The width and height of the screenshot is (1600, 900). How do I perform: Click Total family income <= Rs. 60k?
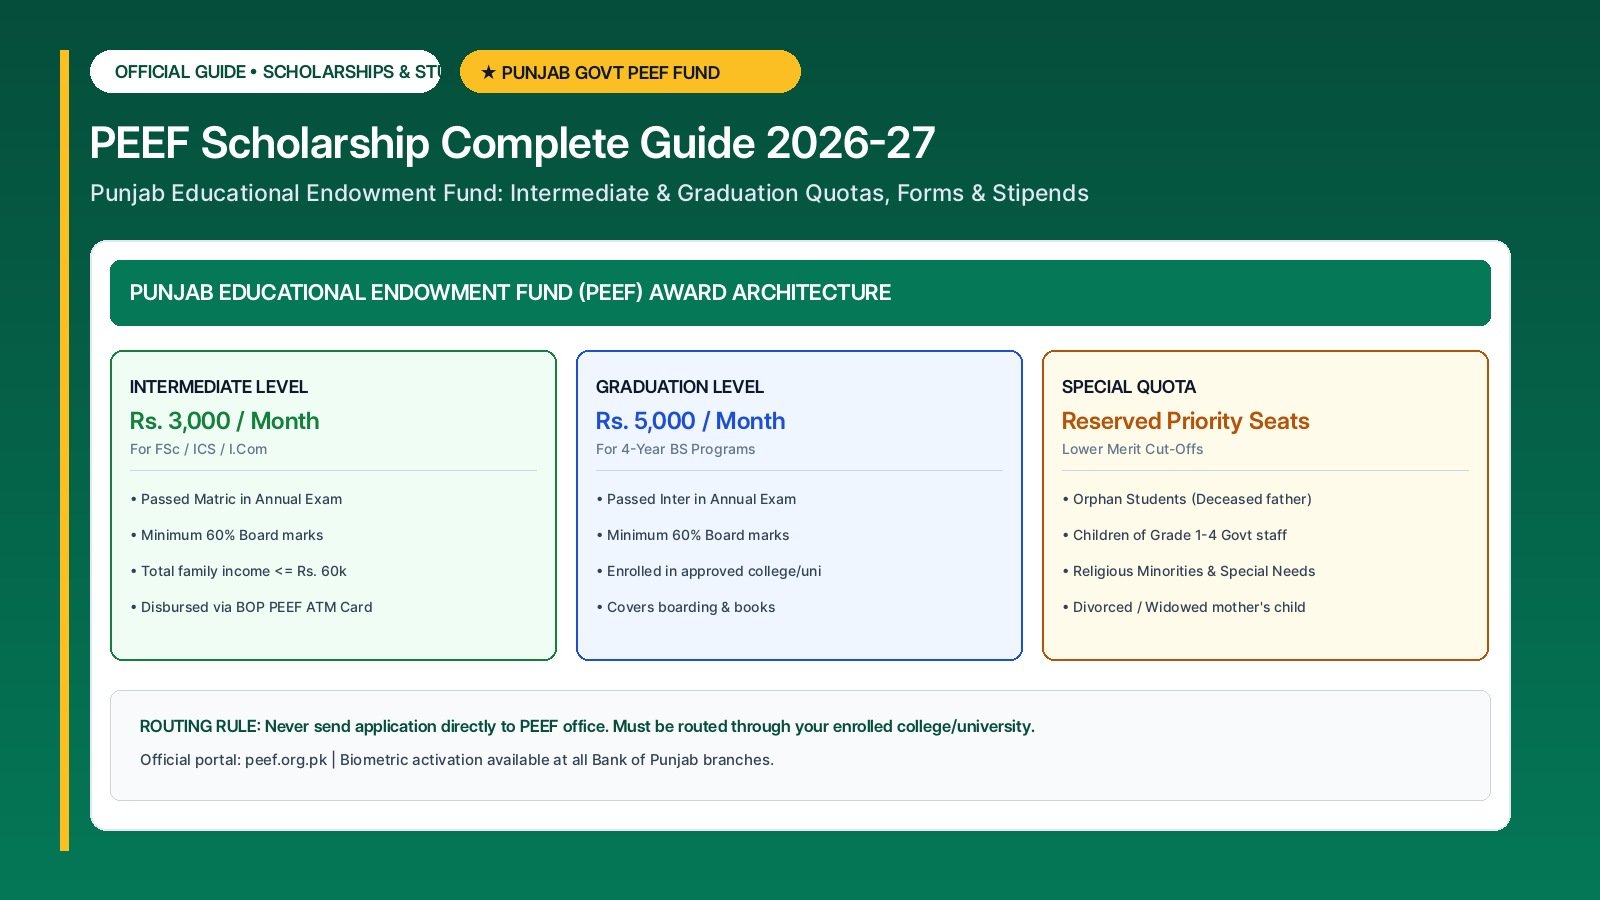click(238, 571)
